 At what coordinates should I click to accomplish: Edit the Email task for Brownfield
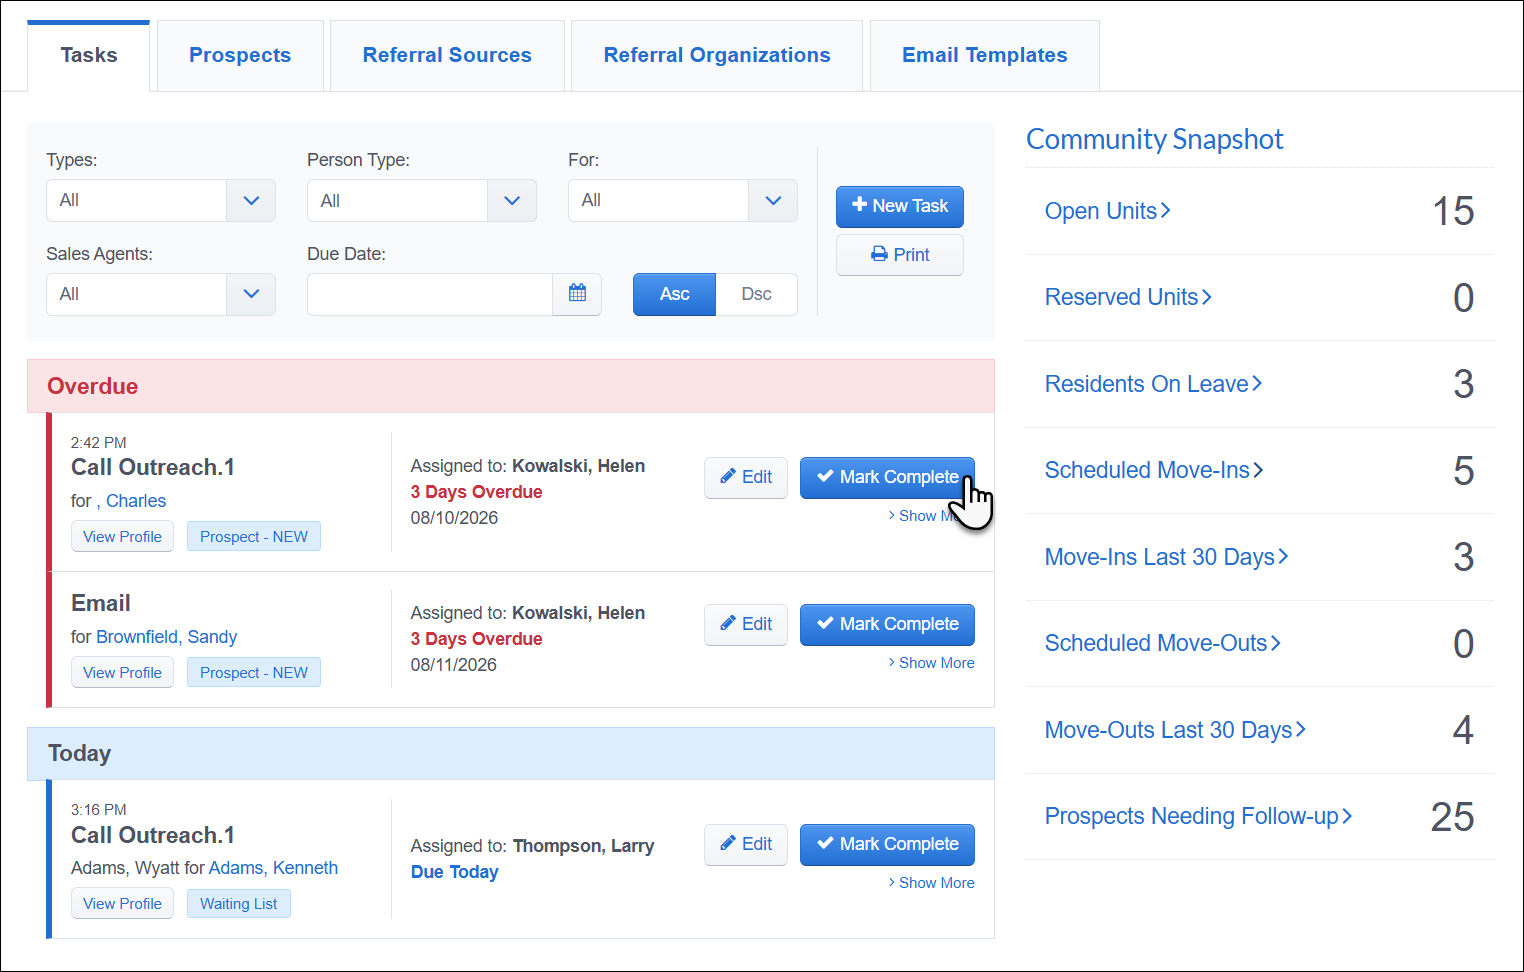(746, 625)
